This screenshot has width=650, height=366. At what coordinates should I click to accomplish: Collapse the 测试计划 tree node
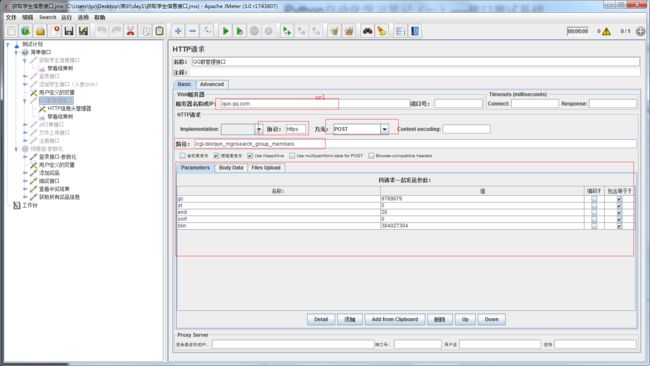coord(8,44)
